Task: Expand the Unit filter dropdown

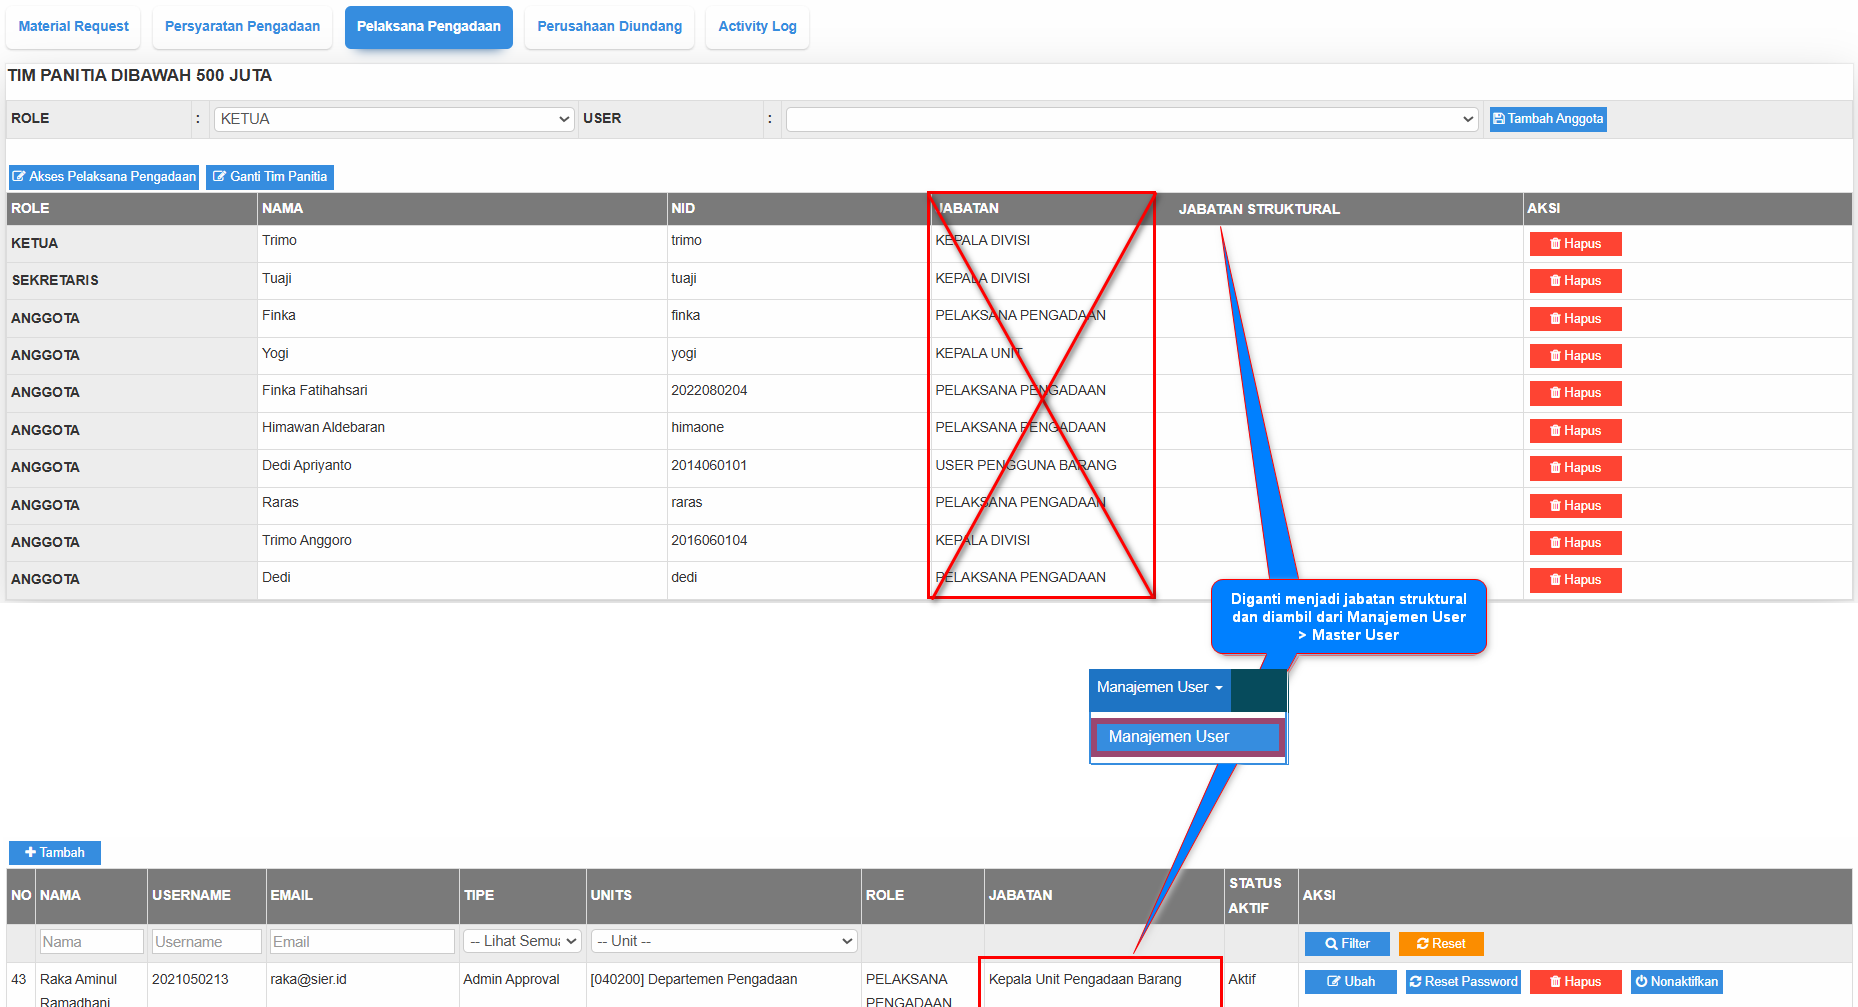Action: [x=724, y=942]
